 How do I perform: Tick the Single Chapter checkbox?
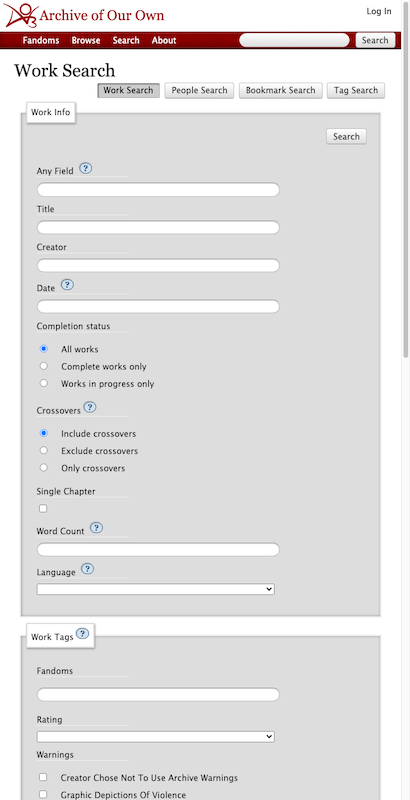pos(43,509)
